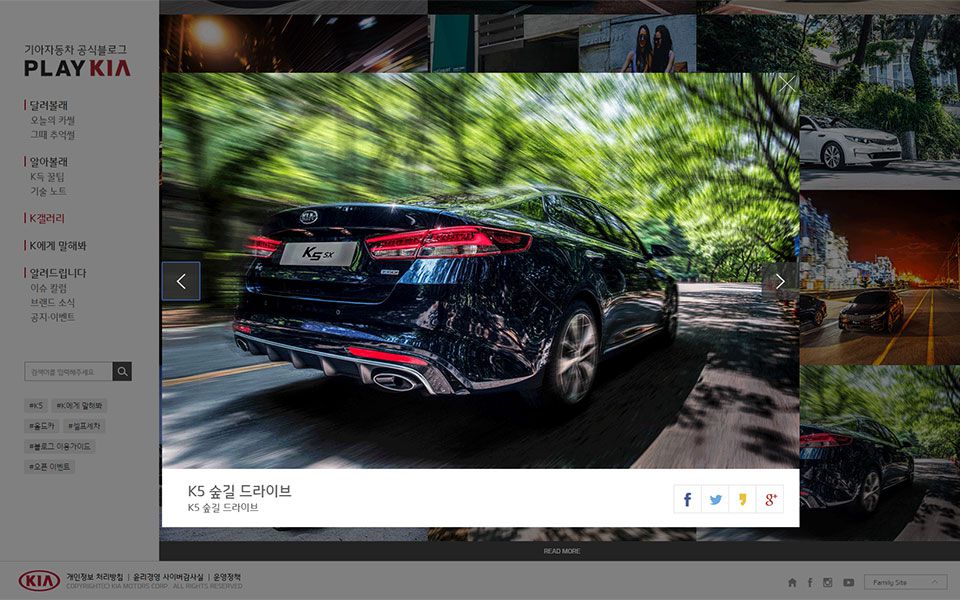Open Kia's Instagram icon in footer

827,582
